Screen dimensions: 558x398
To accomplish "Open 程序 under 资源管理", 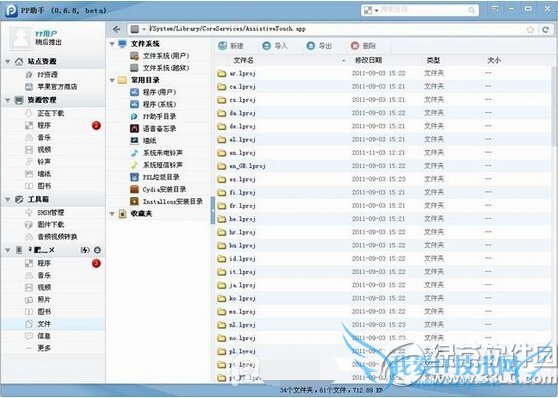I will 38,125.
